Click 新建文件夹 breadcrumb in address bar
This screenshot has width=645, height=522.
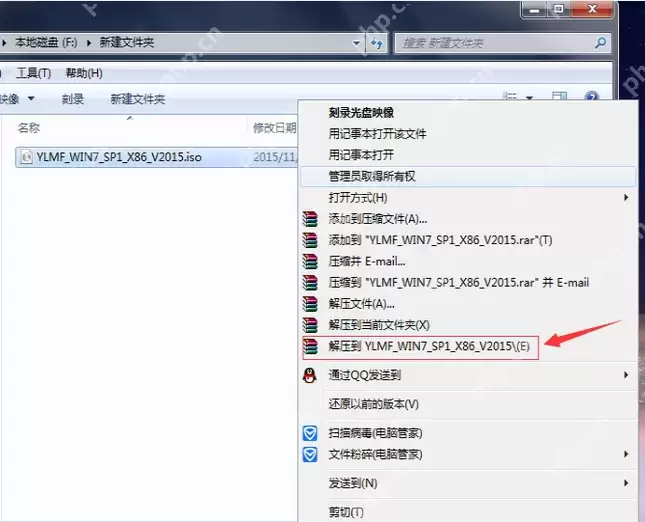(x=127, y=42)
